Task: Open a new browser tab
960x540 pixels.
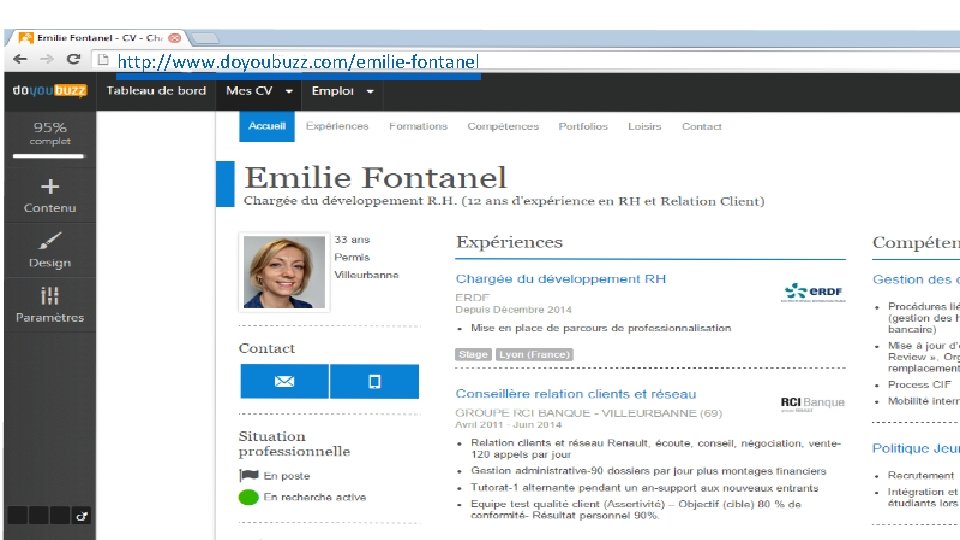Action: point(204,39)
